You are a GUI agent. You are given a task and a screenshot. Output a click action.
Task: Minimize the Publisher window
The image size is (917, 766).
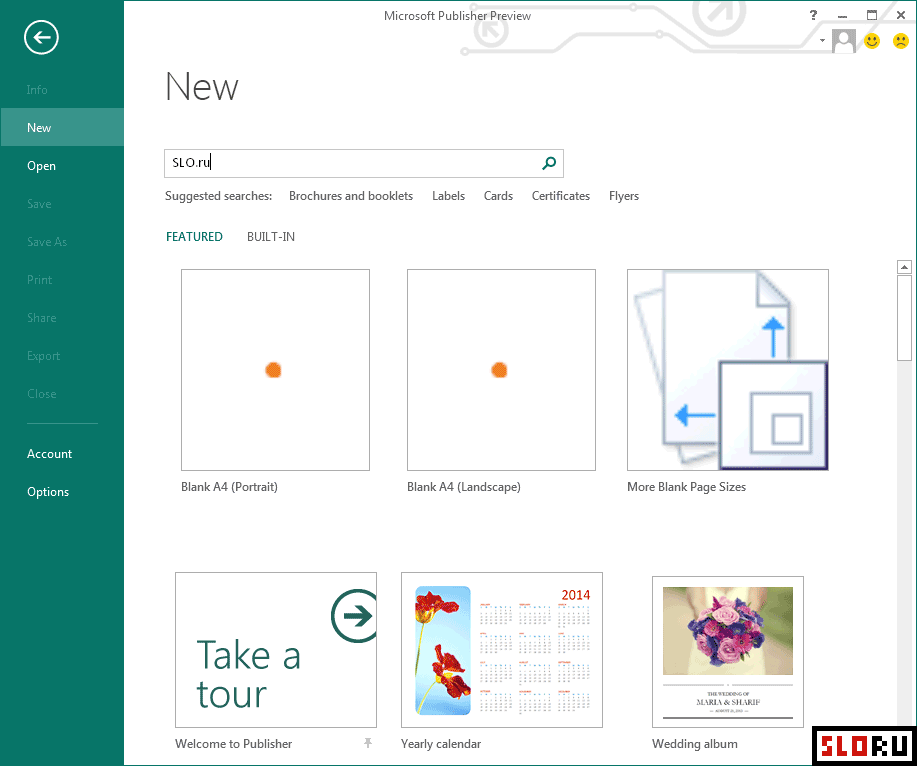coord(842,16)
